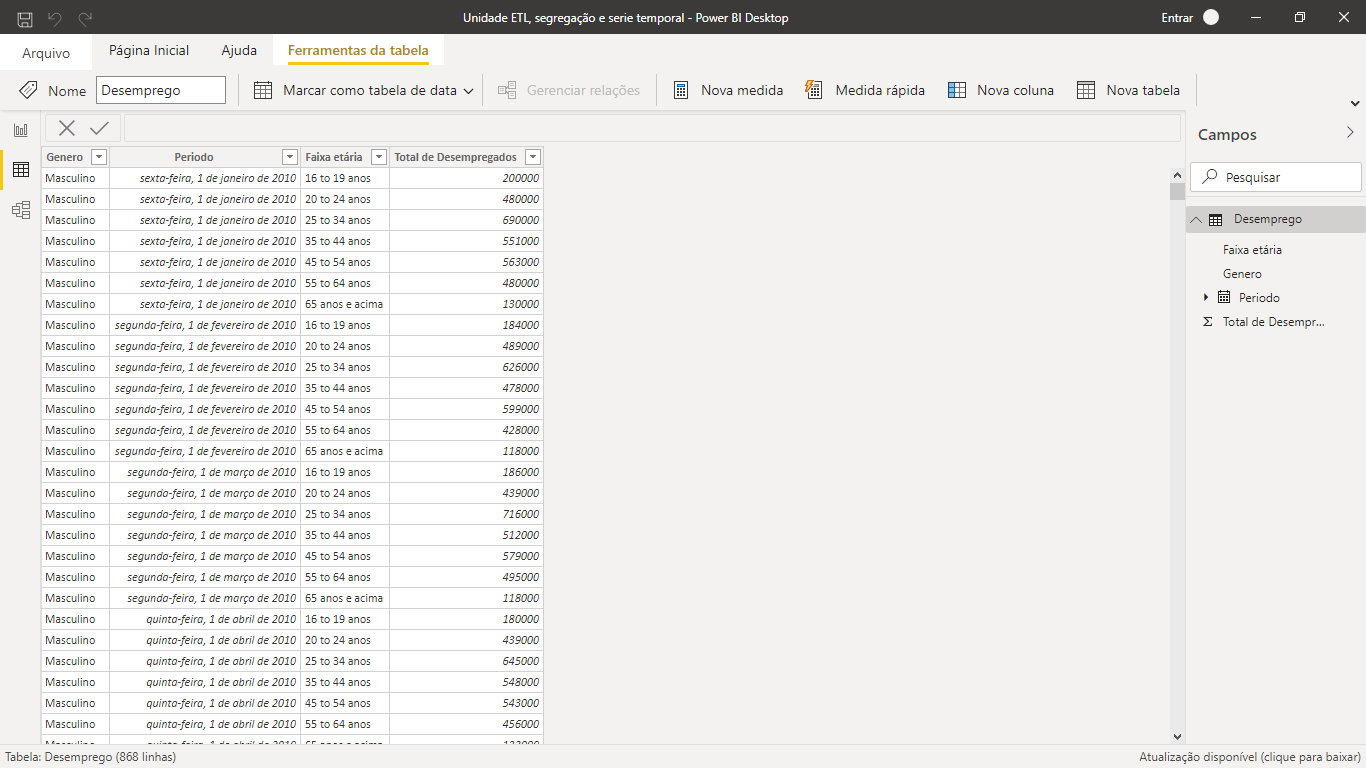
Task: Sign in via the Entrar button
Action: [x=1178, y=17]
